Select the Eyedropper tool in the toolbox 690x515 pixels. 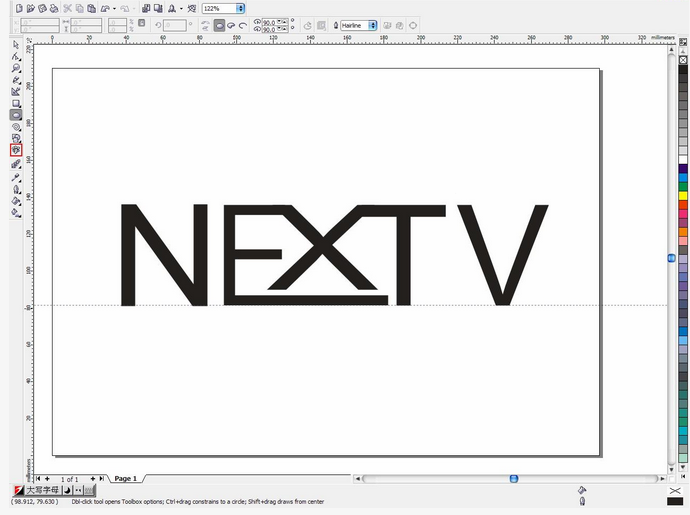16,177
